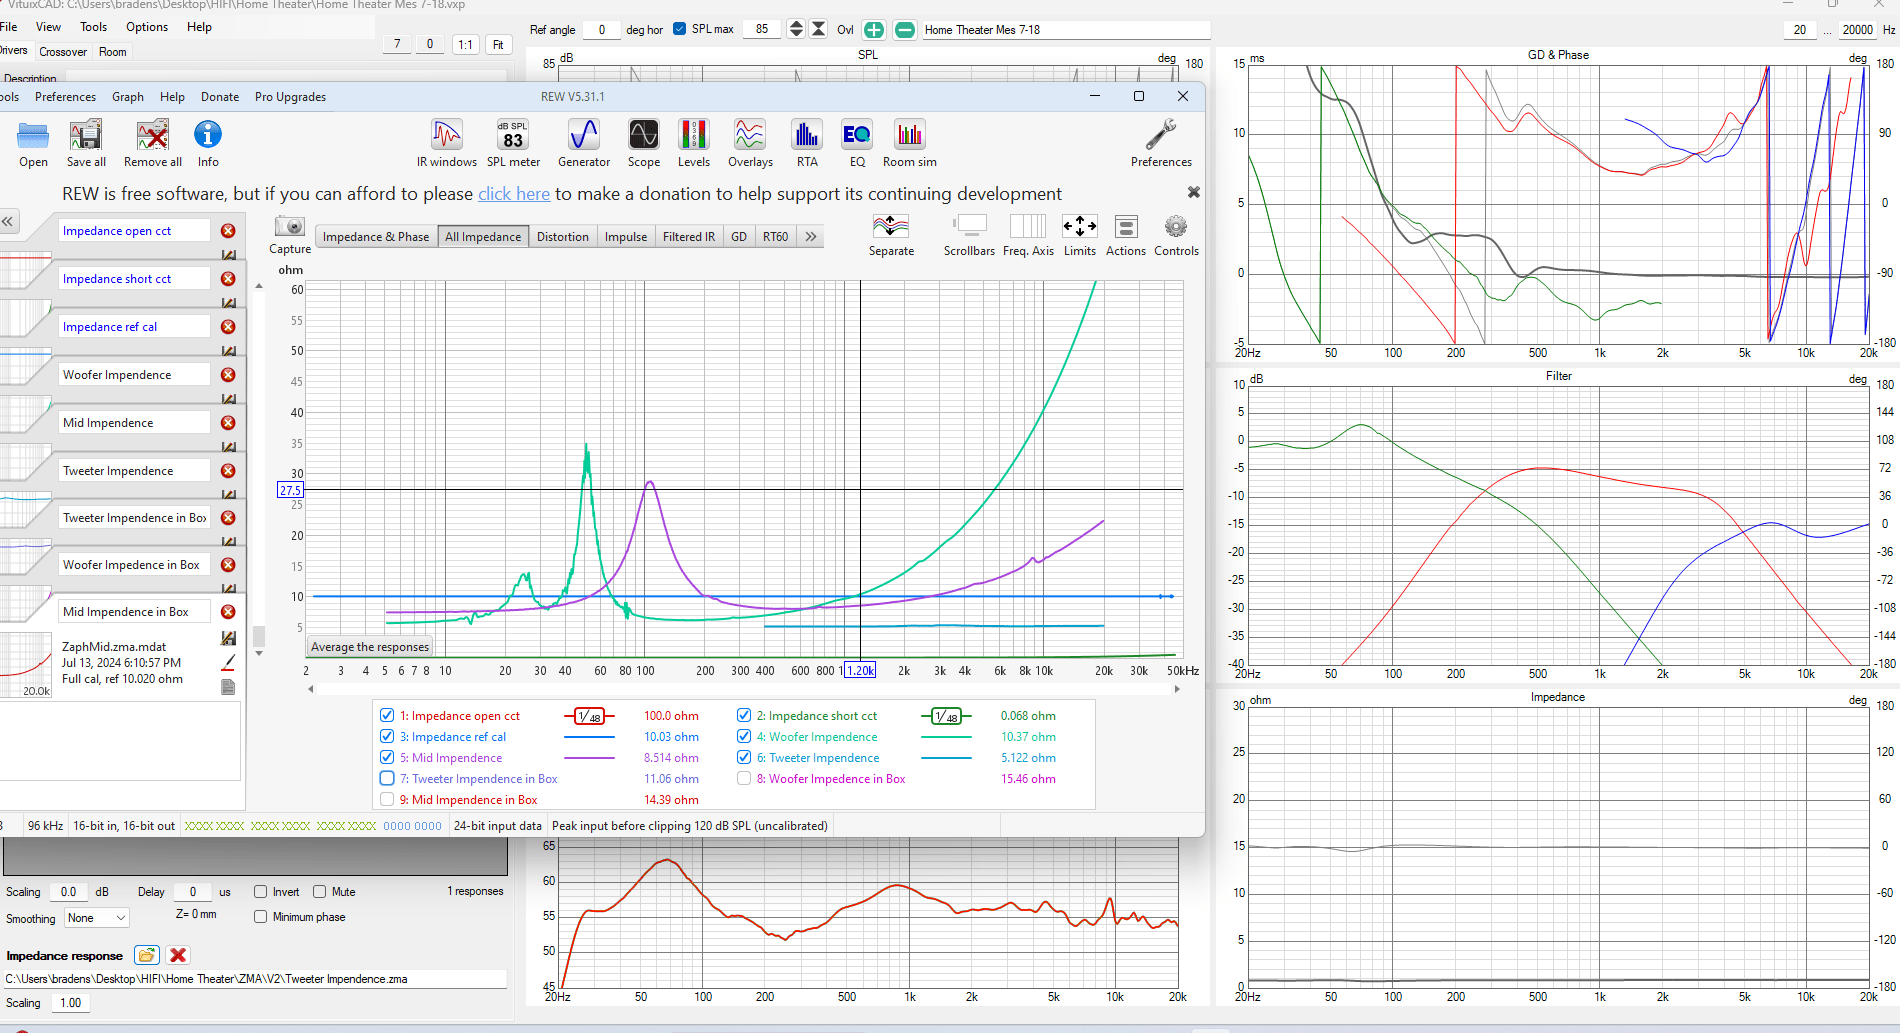The image size is (1900, 1033).
Task: Click the 1:1 button in VituixCAD
Action: coord(466,44)
